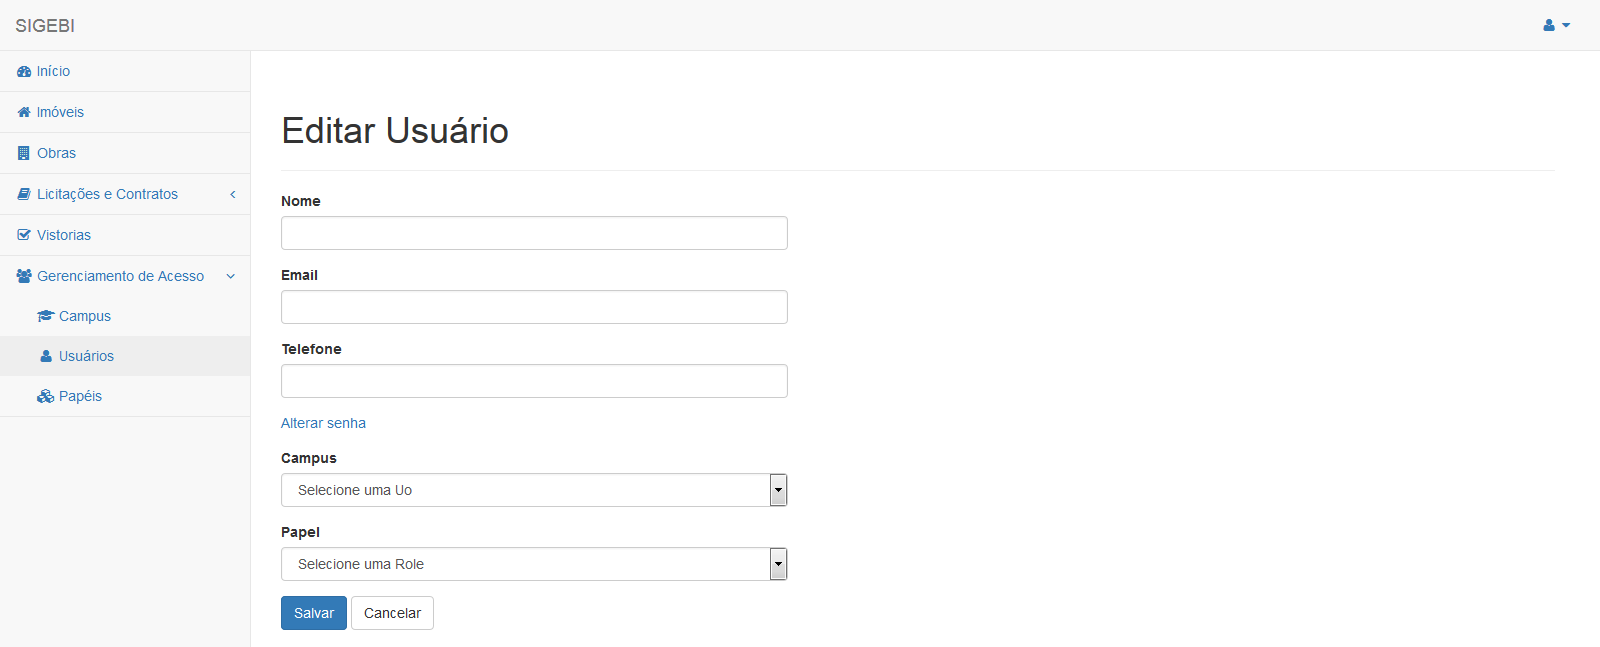Open the Papel 'Selecione uma Role' dropdown
Viewport: 1600px width, 647px height.
tap(534, 564)
